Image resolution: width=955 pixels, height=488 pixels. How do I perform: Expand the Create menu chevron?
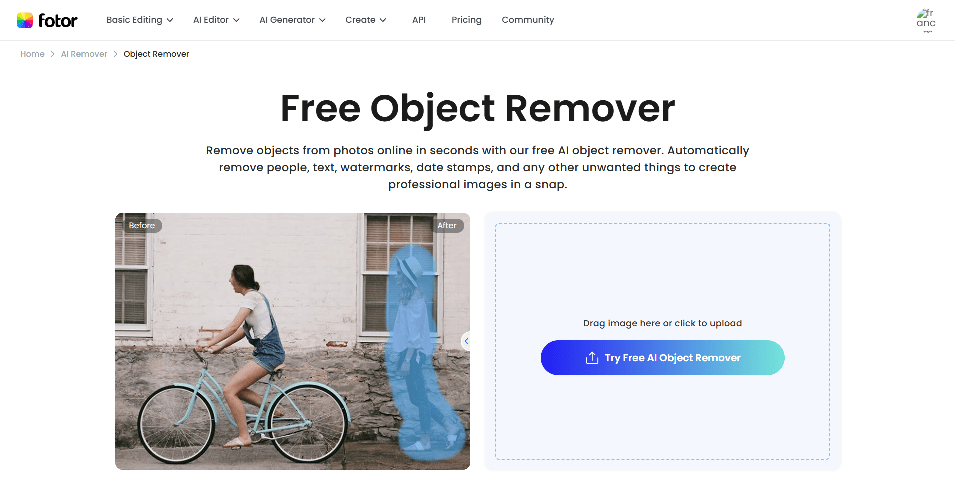(x=383, y=20)
